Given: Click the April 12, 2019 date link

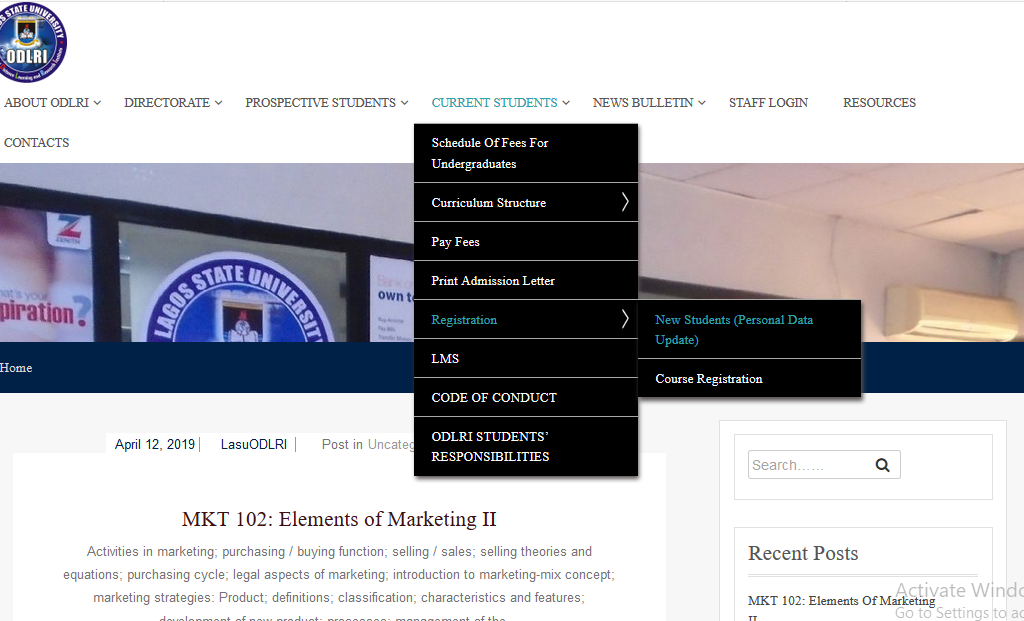Looking at the screenshot, I should [x=155, y=445].
